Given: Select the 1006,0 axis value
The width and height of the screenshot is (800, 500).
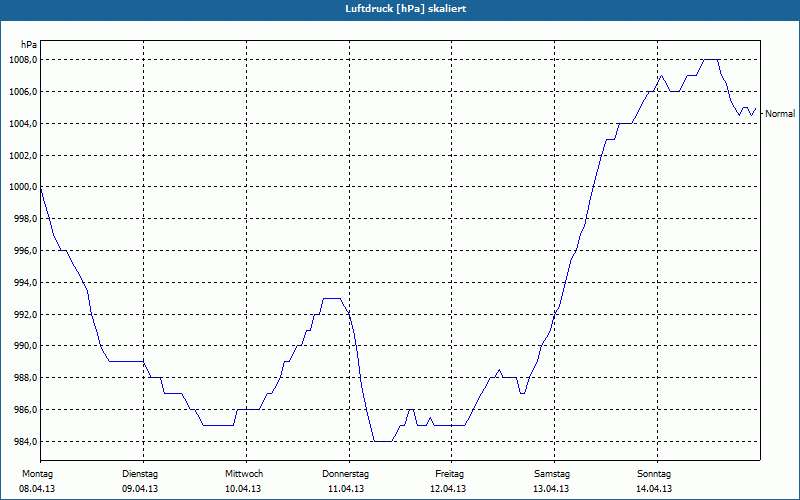Looking at the screenshot, I should pos(23,92).
